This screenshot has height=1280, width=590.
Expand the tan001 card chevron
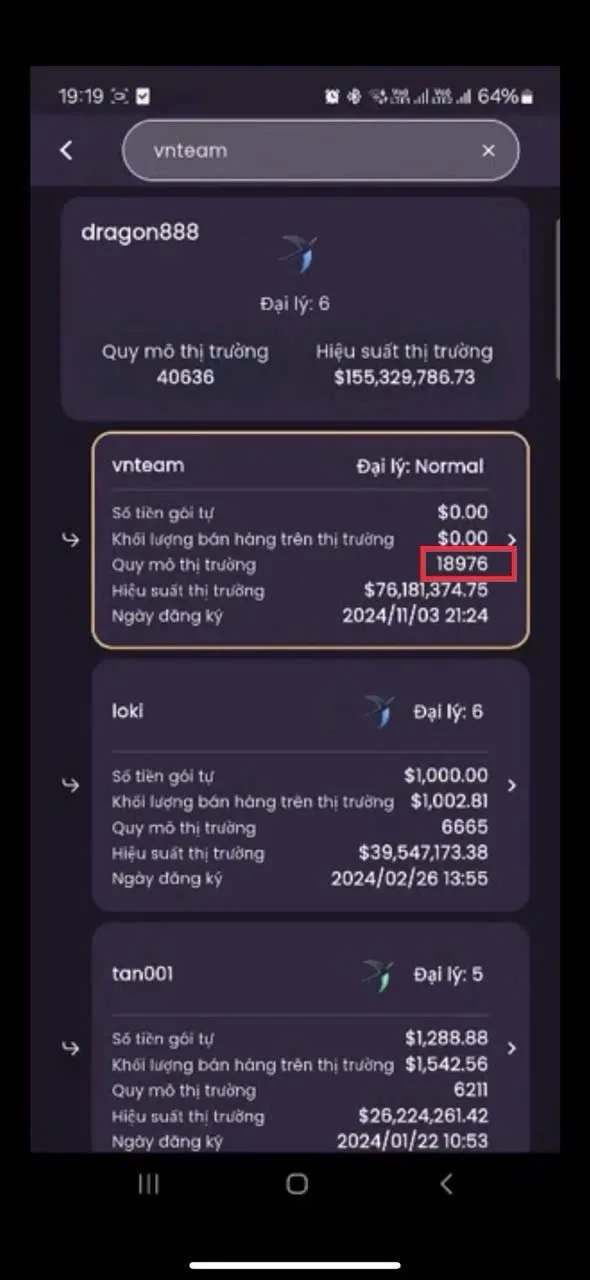(x=512, y=1048)
